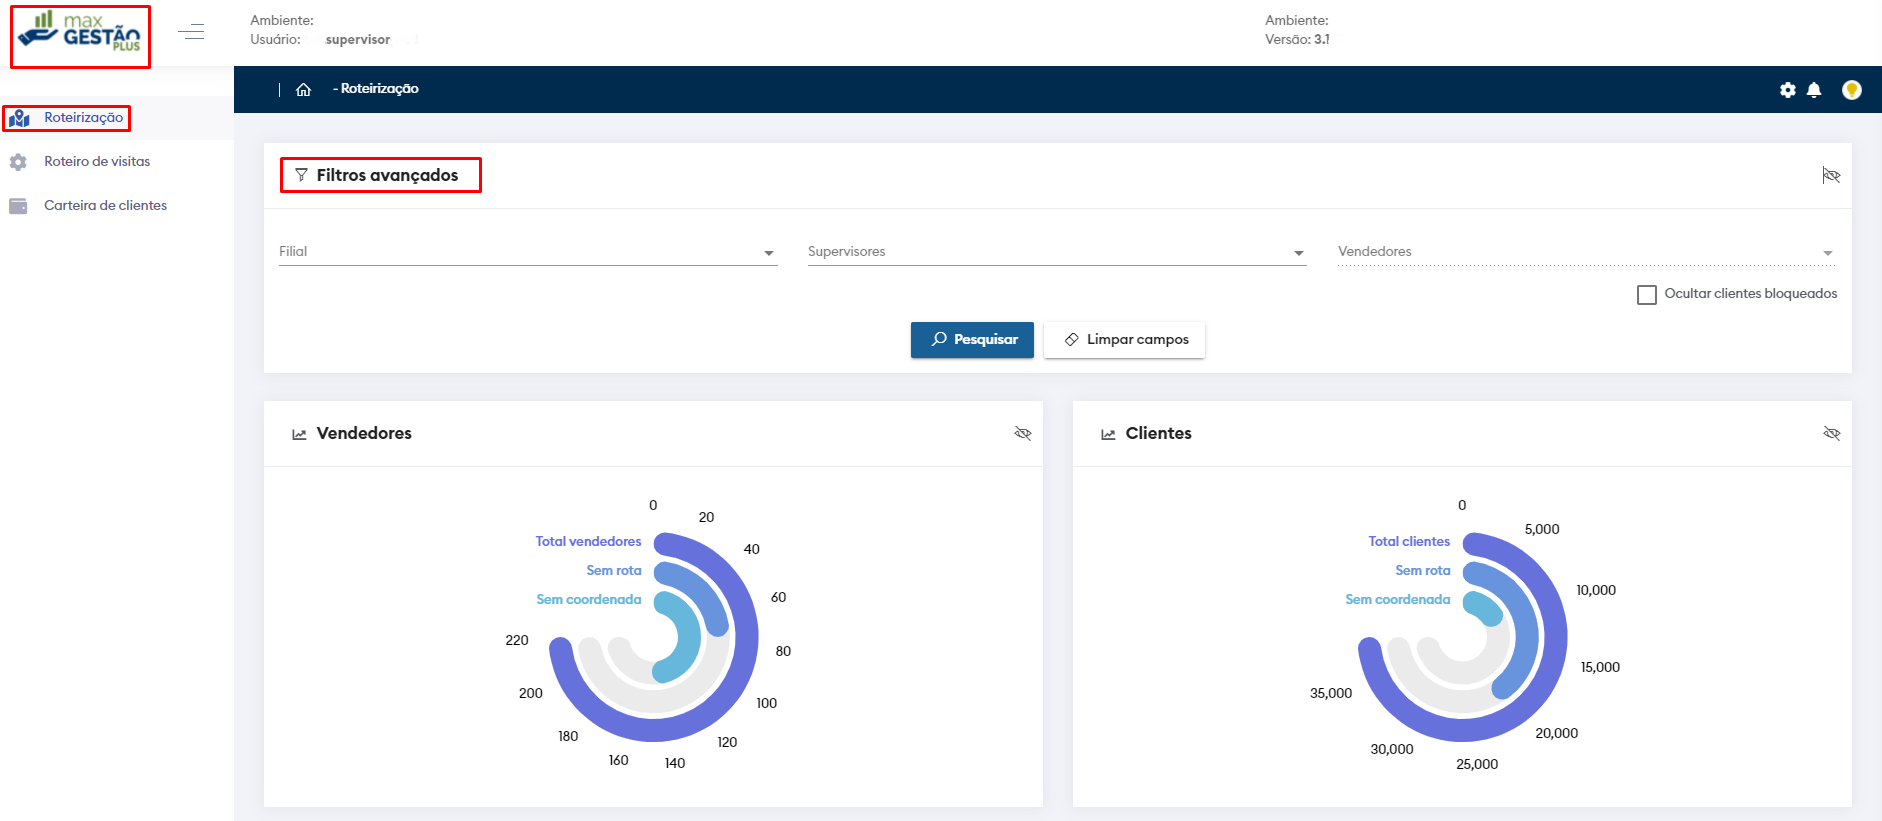Viewport: 1882px width, 821px height.
Task: Click the Limpar campos button
Action: (x=1125, y=340)
